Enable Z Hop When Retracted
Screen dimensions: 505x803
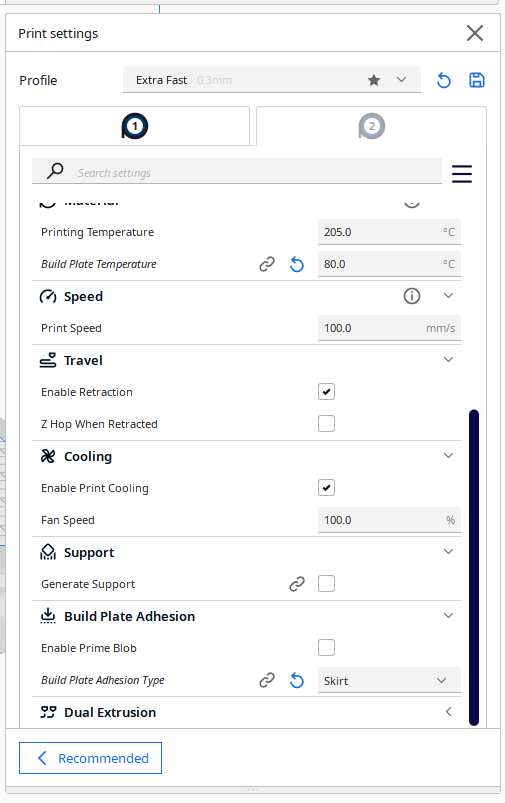click(326, 424)
